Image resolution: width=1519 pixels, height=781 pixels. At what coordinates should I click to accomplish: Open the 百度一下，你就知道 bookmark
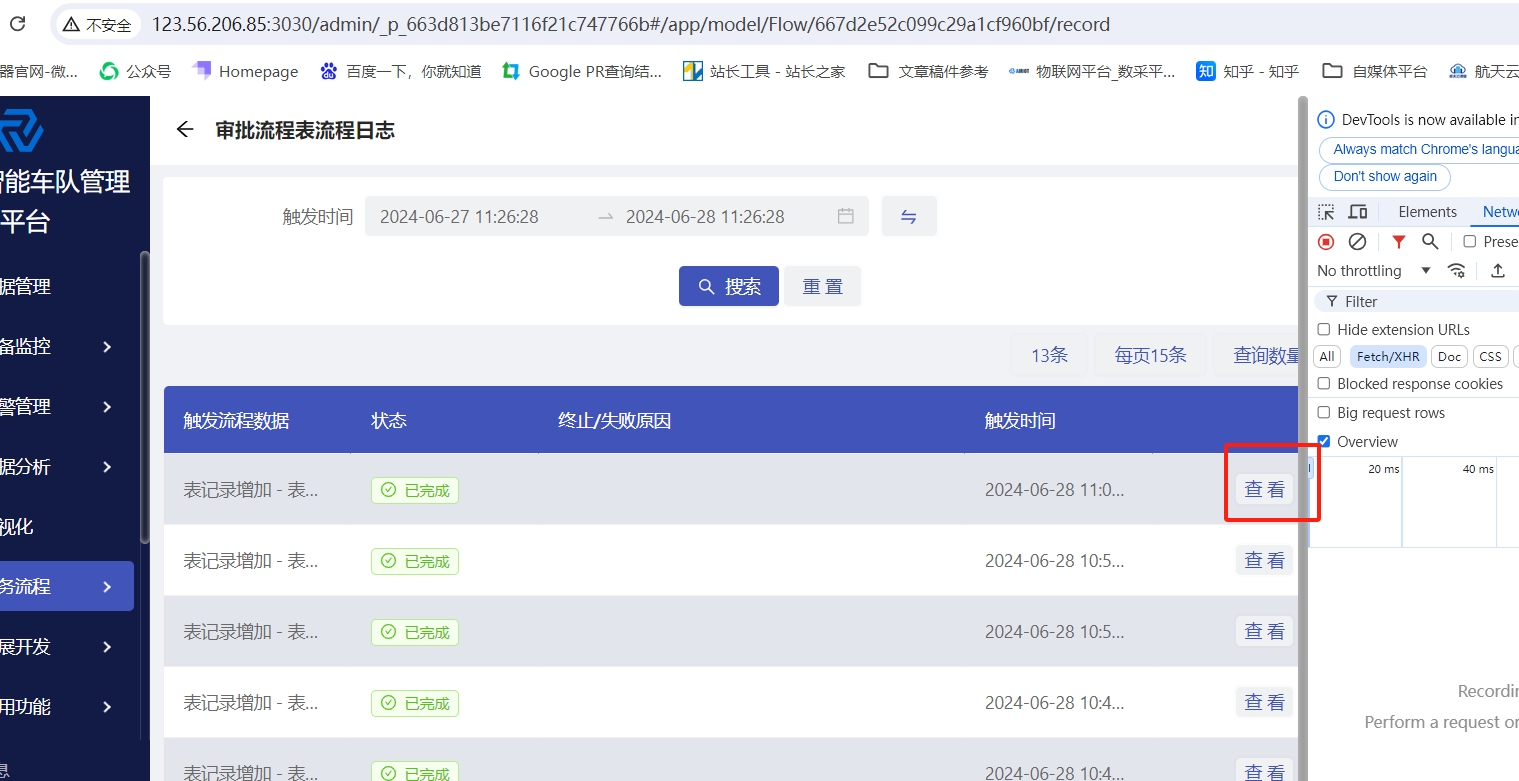point(400,71)
